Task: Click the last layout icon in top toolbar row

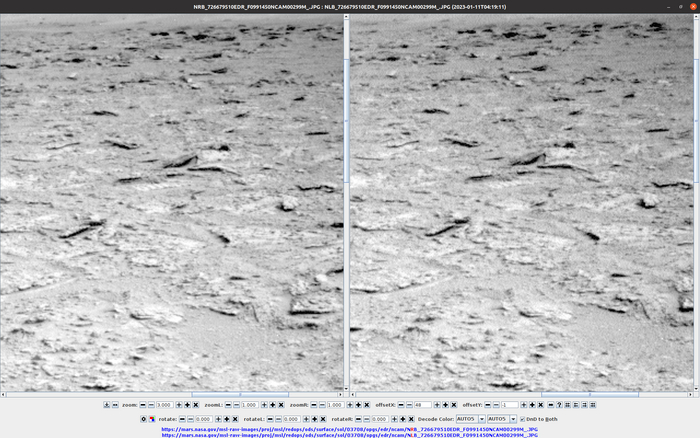Action: (593, 405)
